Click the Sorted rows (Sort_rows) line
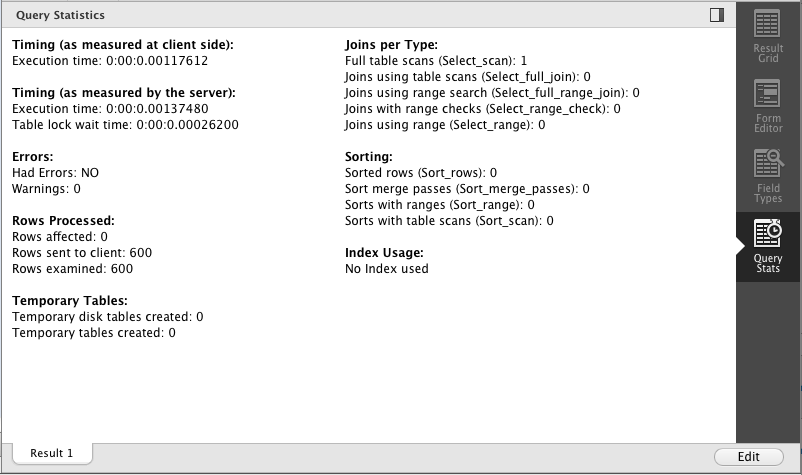 pos(421,173)
